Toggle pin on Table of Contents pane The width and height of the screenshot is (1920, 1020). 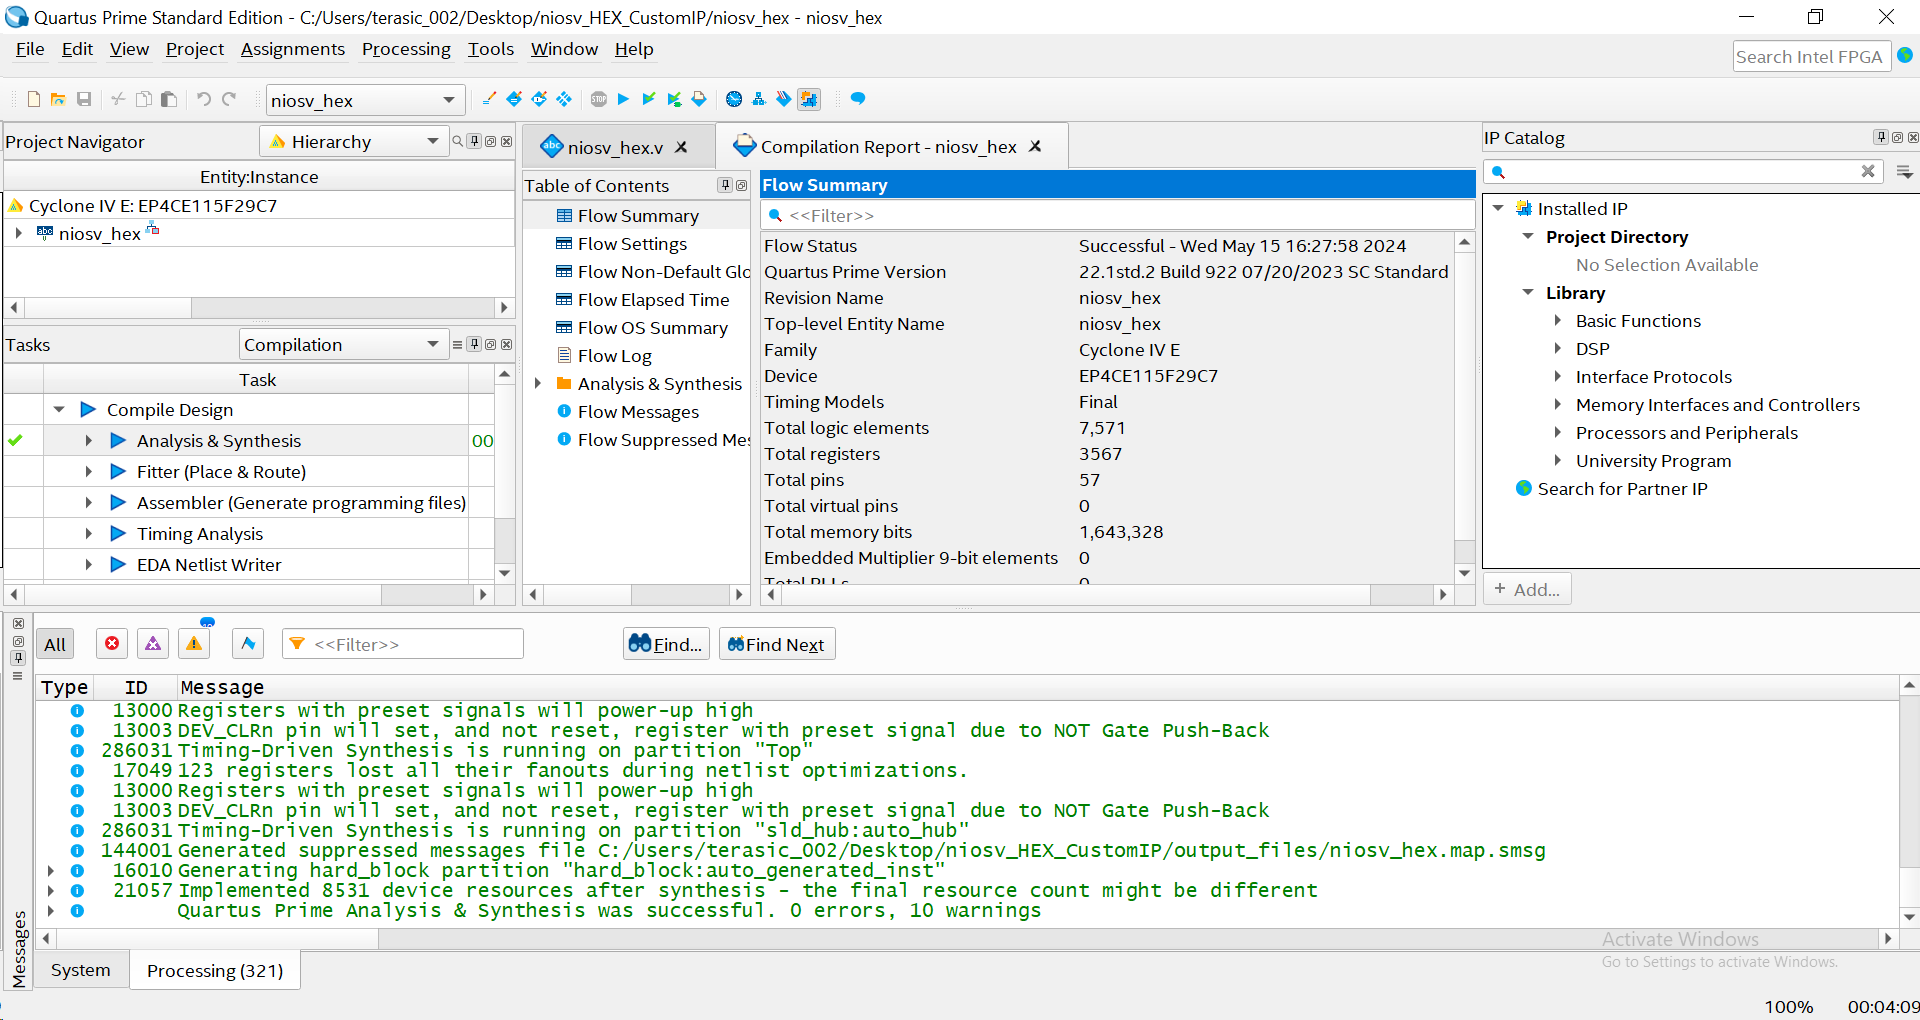click(725, 186)
